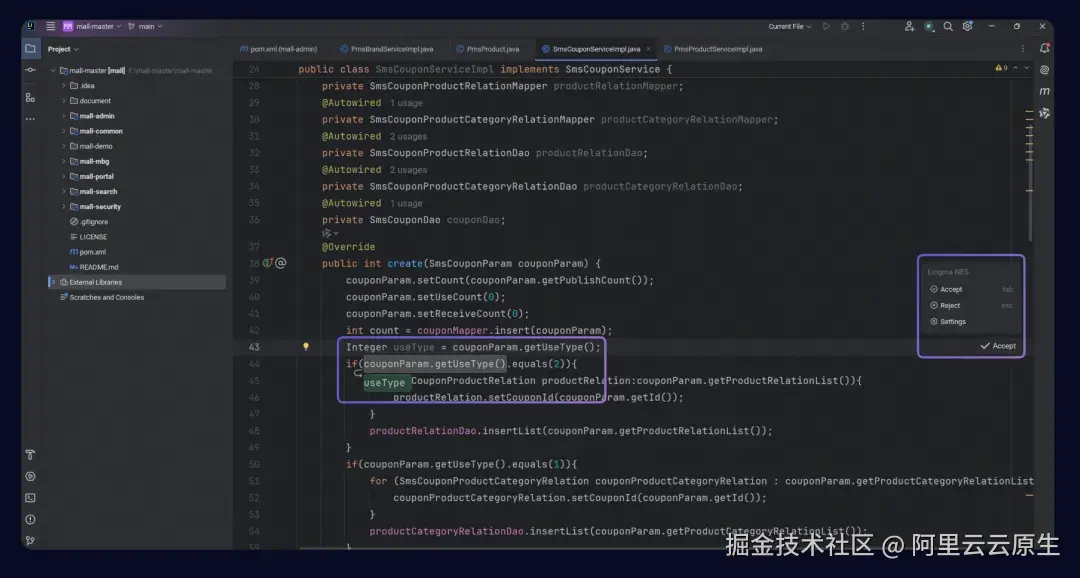Click the Run/Services play icon in left sidebar
The image size is (1080, 578).
[29, 476]
